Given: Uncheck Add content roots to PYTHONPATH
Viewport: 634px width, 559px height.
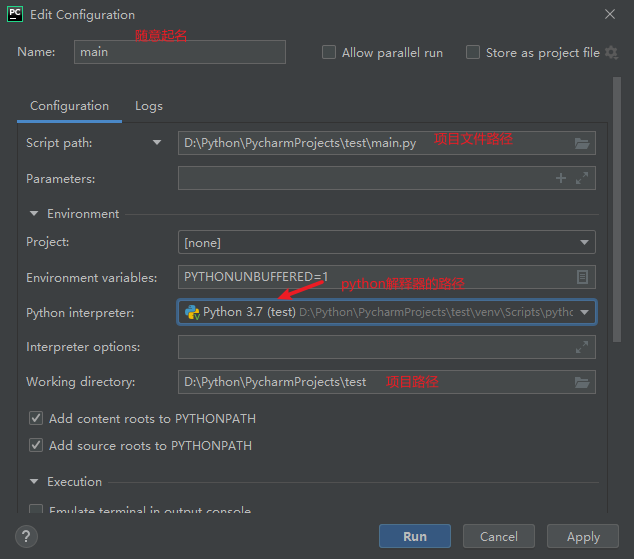Looking at the screenshot, I should click(x=36, y=418).
